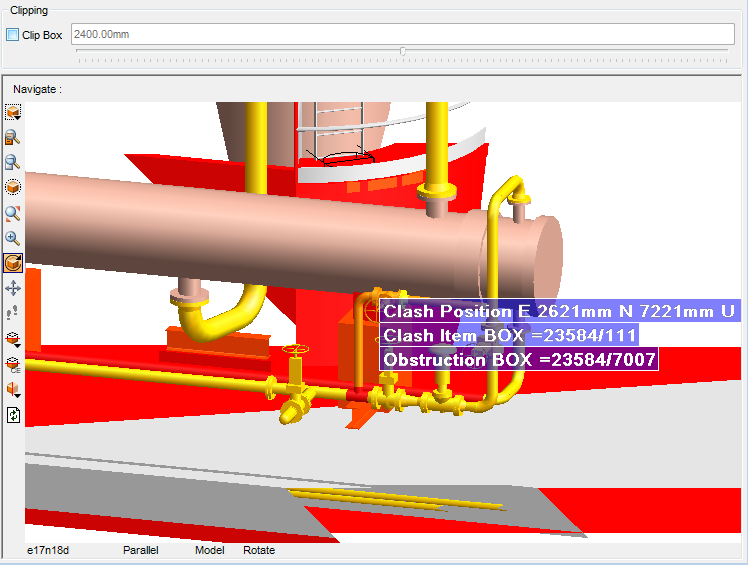
Task: Select the zoom in plus magnifier tool
Action: (x=13, y=238)
